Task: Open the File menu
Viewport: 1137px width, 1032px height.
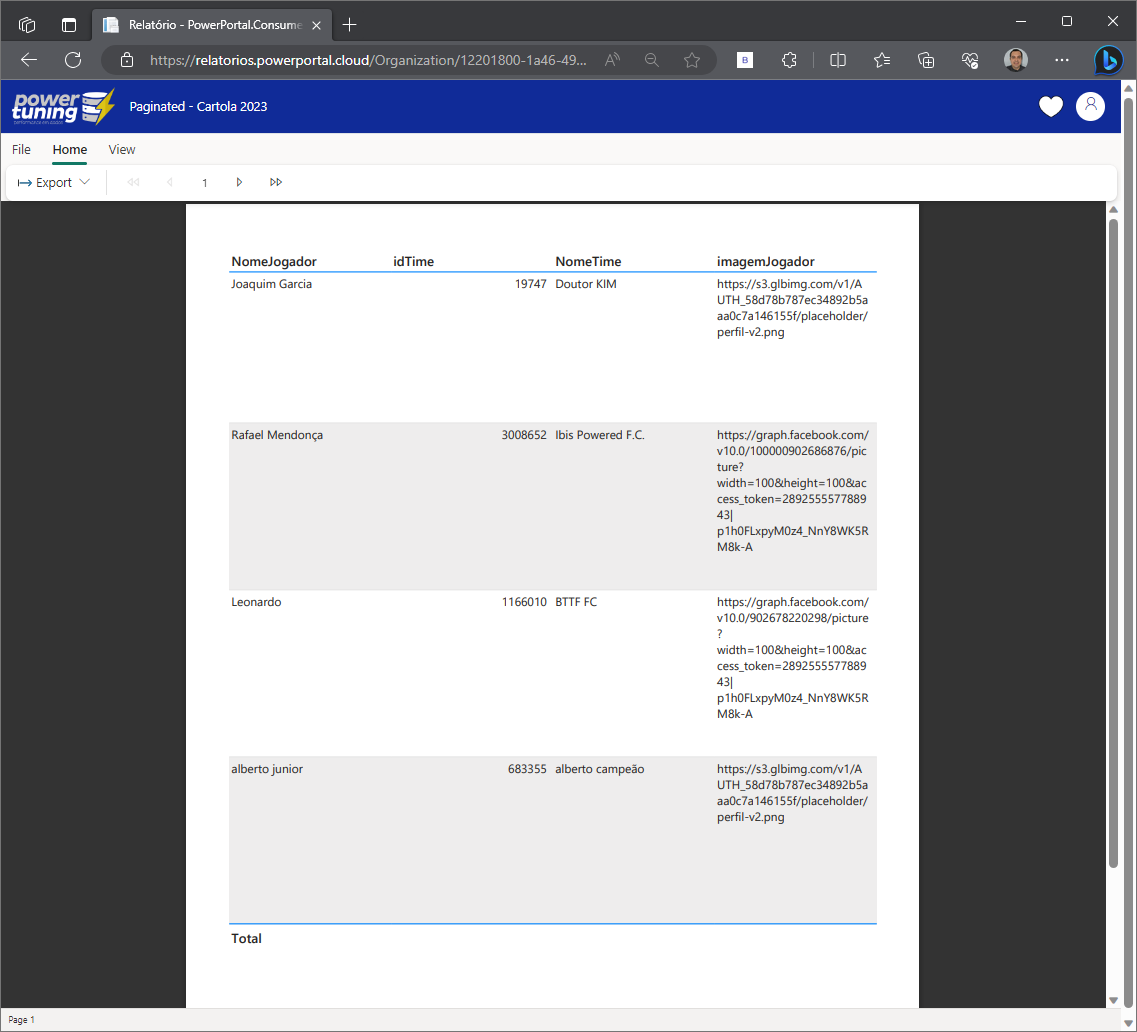Action: pyautogui.click(x=21, y=150)
